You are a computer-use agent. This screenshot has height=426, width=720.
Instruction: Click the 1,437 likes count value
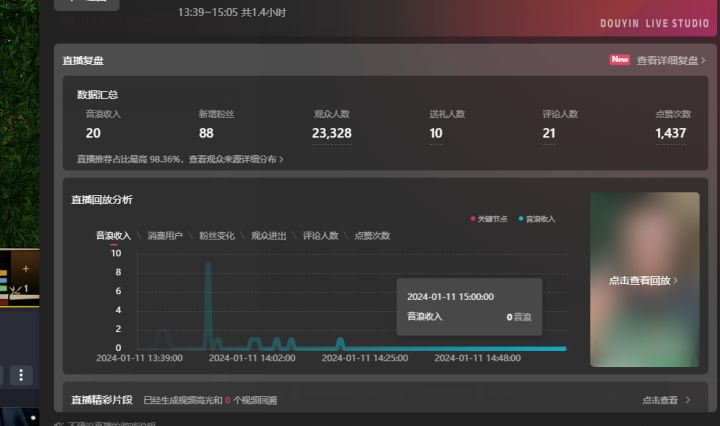(x=670, y=133)
